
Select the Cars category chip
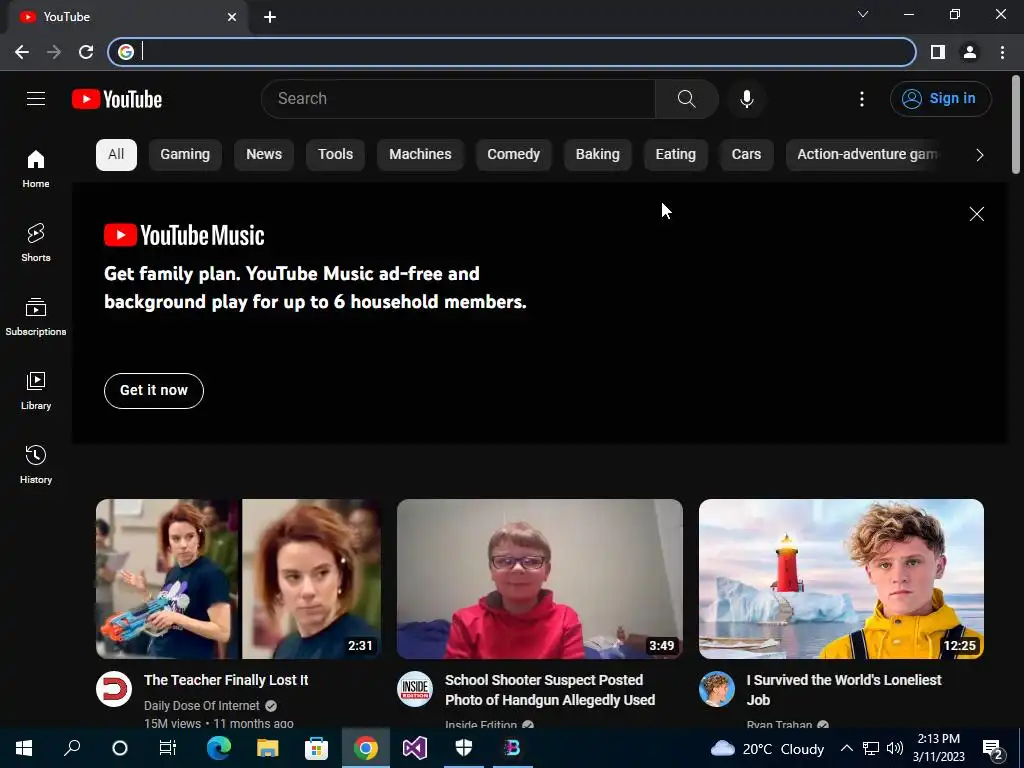click(x=746, y=155)
